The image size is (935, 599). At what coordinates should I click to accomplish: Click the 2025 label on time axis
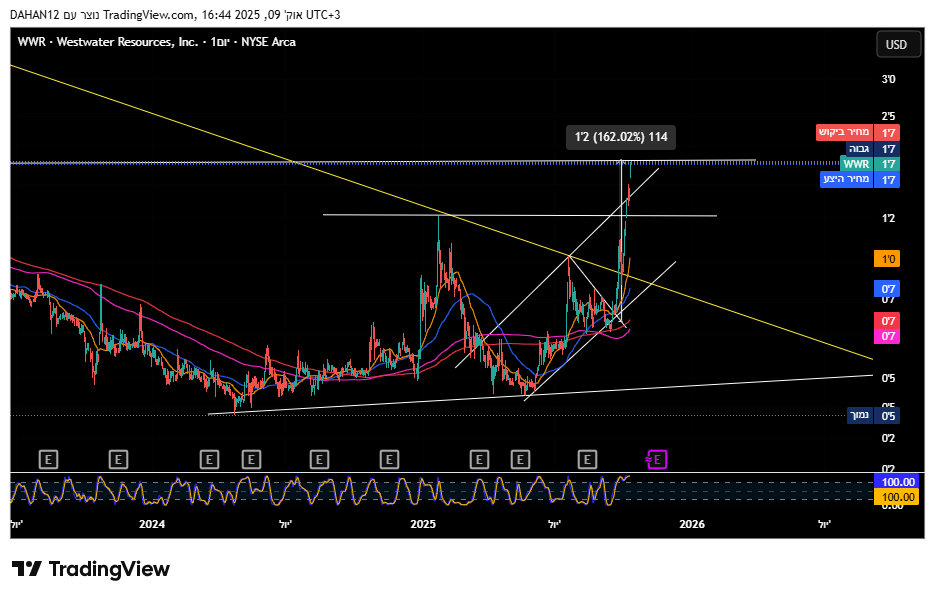[423, 524]
